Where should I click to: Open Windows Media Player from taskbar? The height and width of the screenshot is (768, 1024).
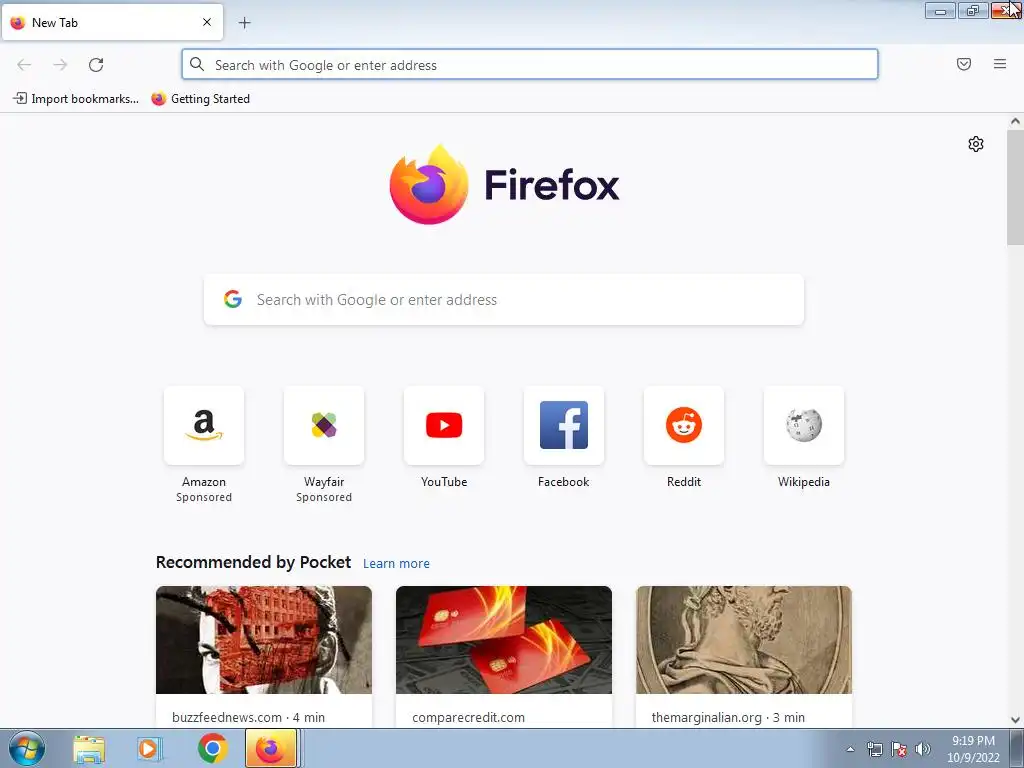[x=150, y=749]
